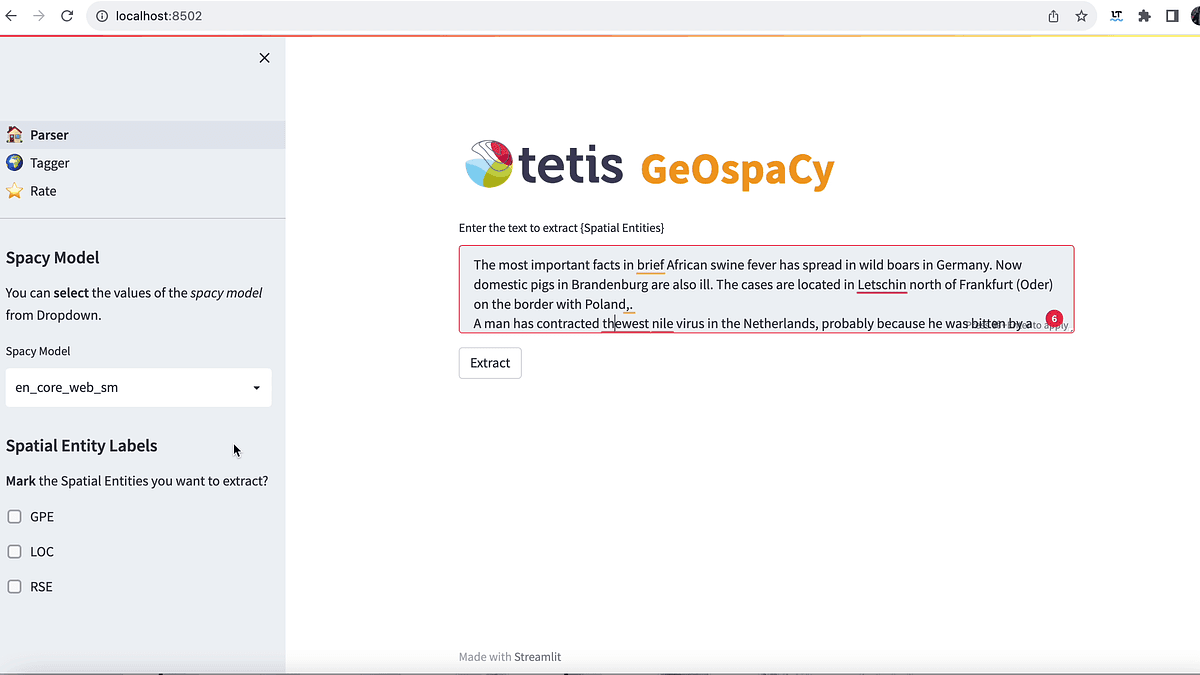The width and height of the screenshot is (1200, 675).
Task: Open the Rate page in sidebar
Action: point(142,191)
